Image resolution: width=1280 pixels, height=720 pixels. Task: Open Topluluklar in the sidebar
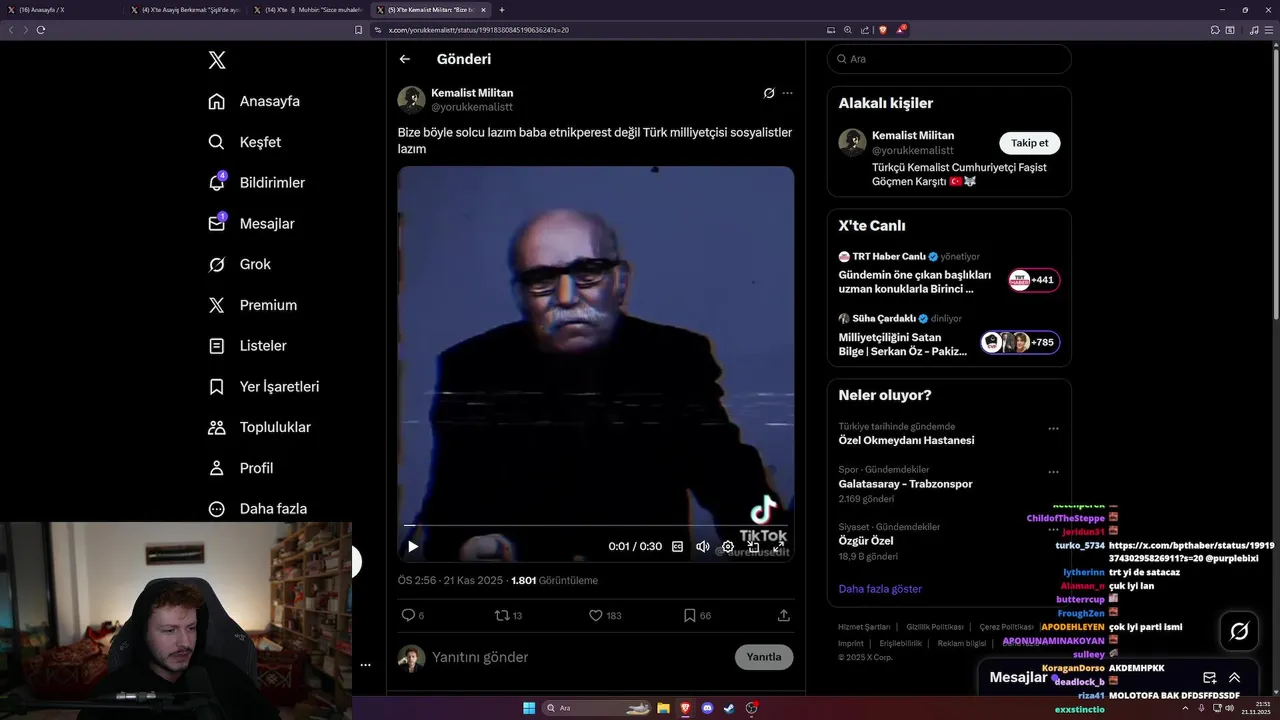(259, 427)
